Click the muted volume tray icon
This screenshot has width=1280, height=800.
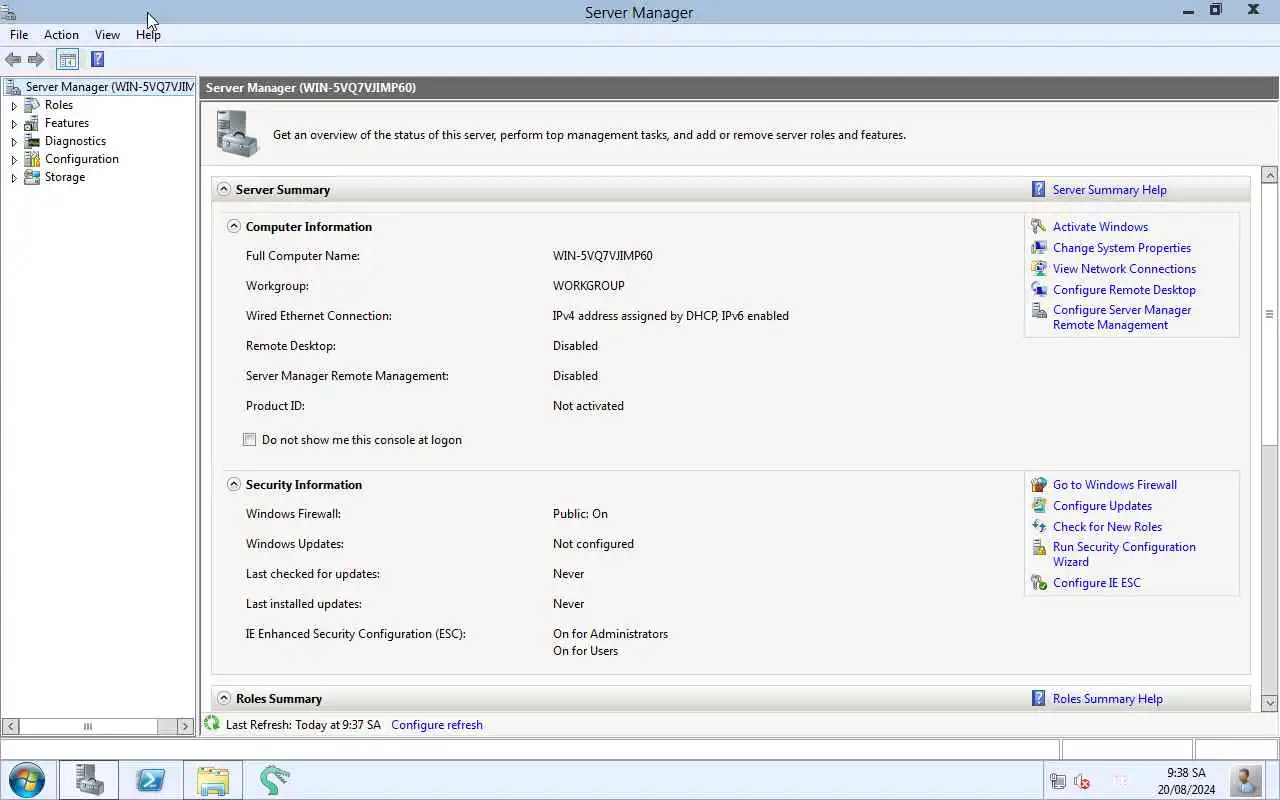click(x=1082, y=782)
